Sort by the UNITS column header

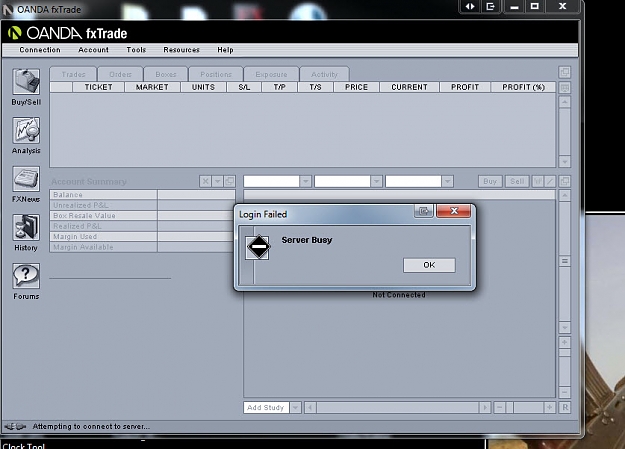click(x=203, y=87)
